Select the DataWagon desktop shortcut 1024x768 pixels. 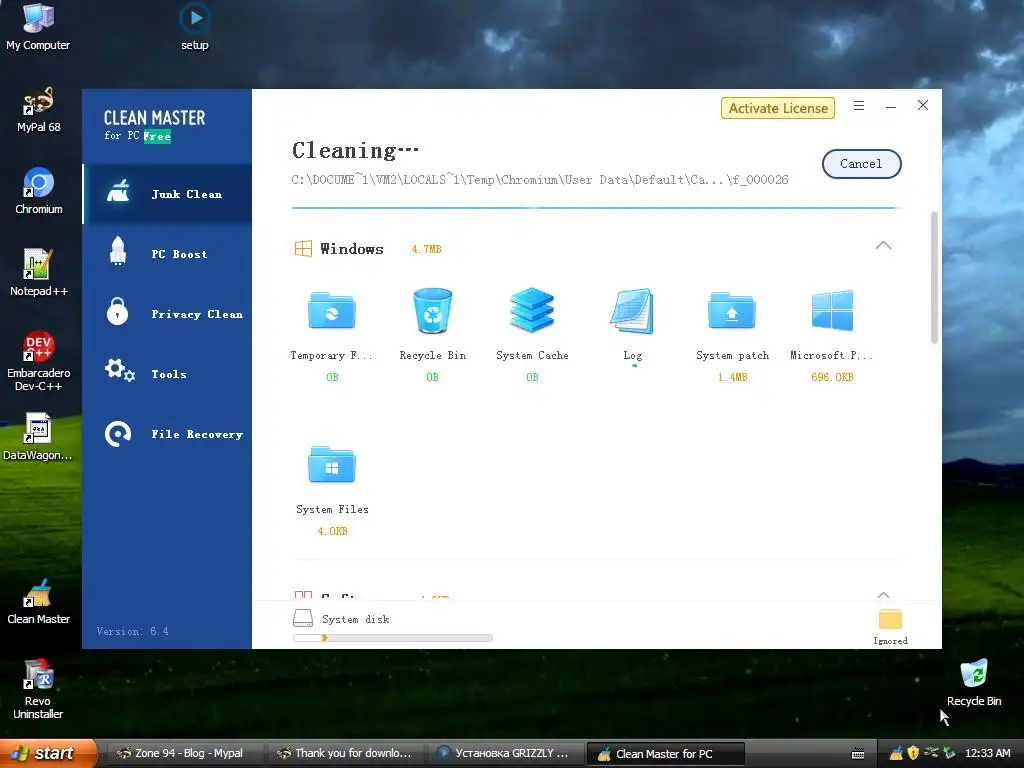tap(38, 437)
